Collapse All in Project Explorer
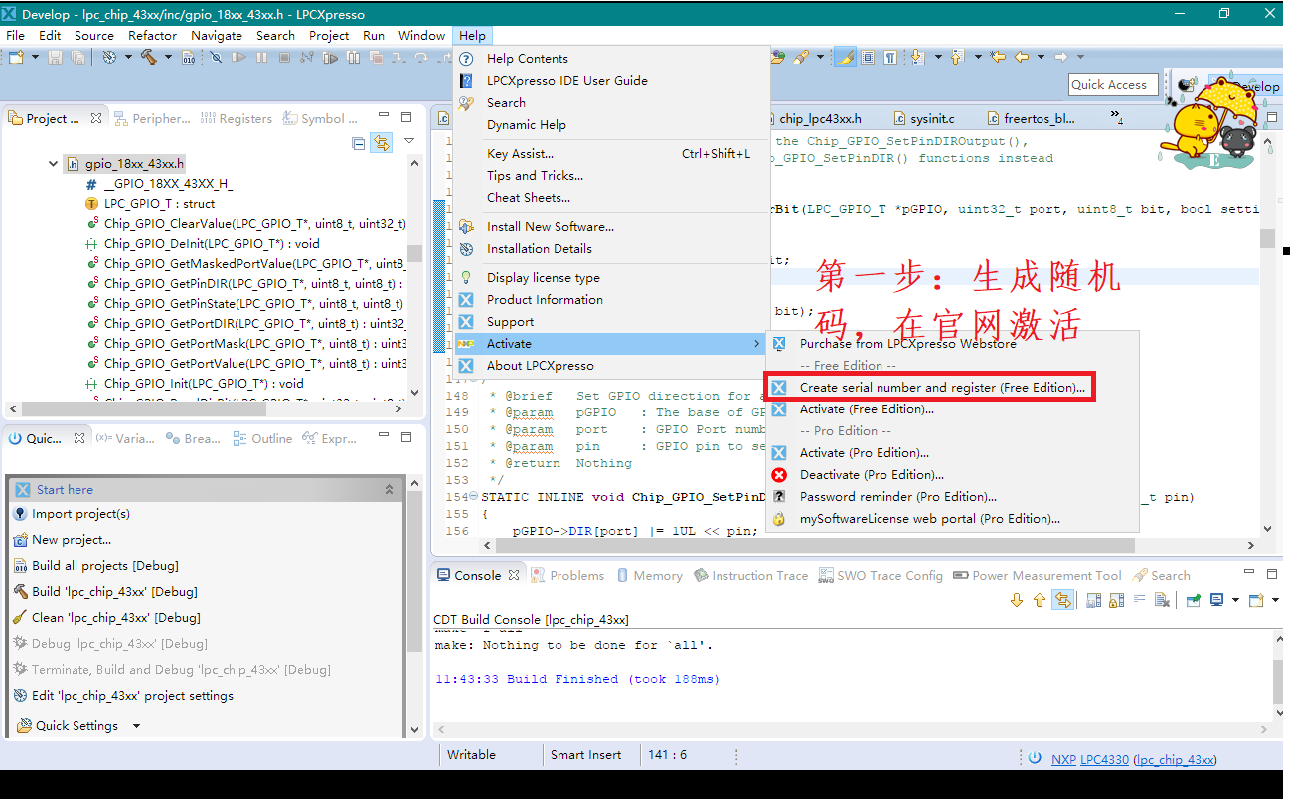This screenshot has height=804, width=1290. point(359,143)
